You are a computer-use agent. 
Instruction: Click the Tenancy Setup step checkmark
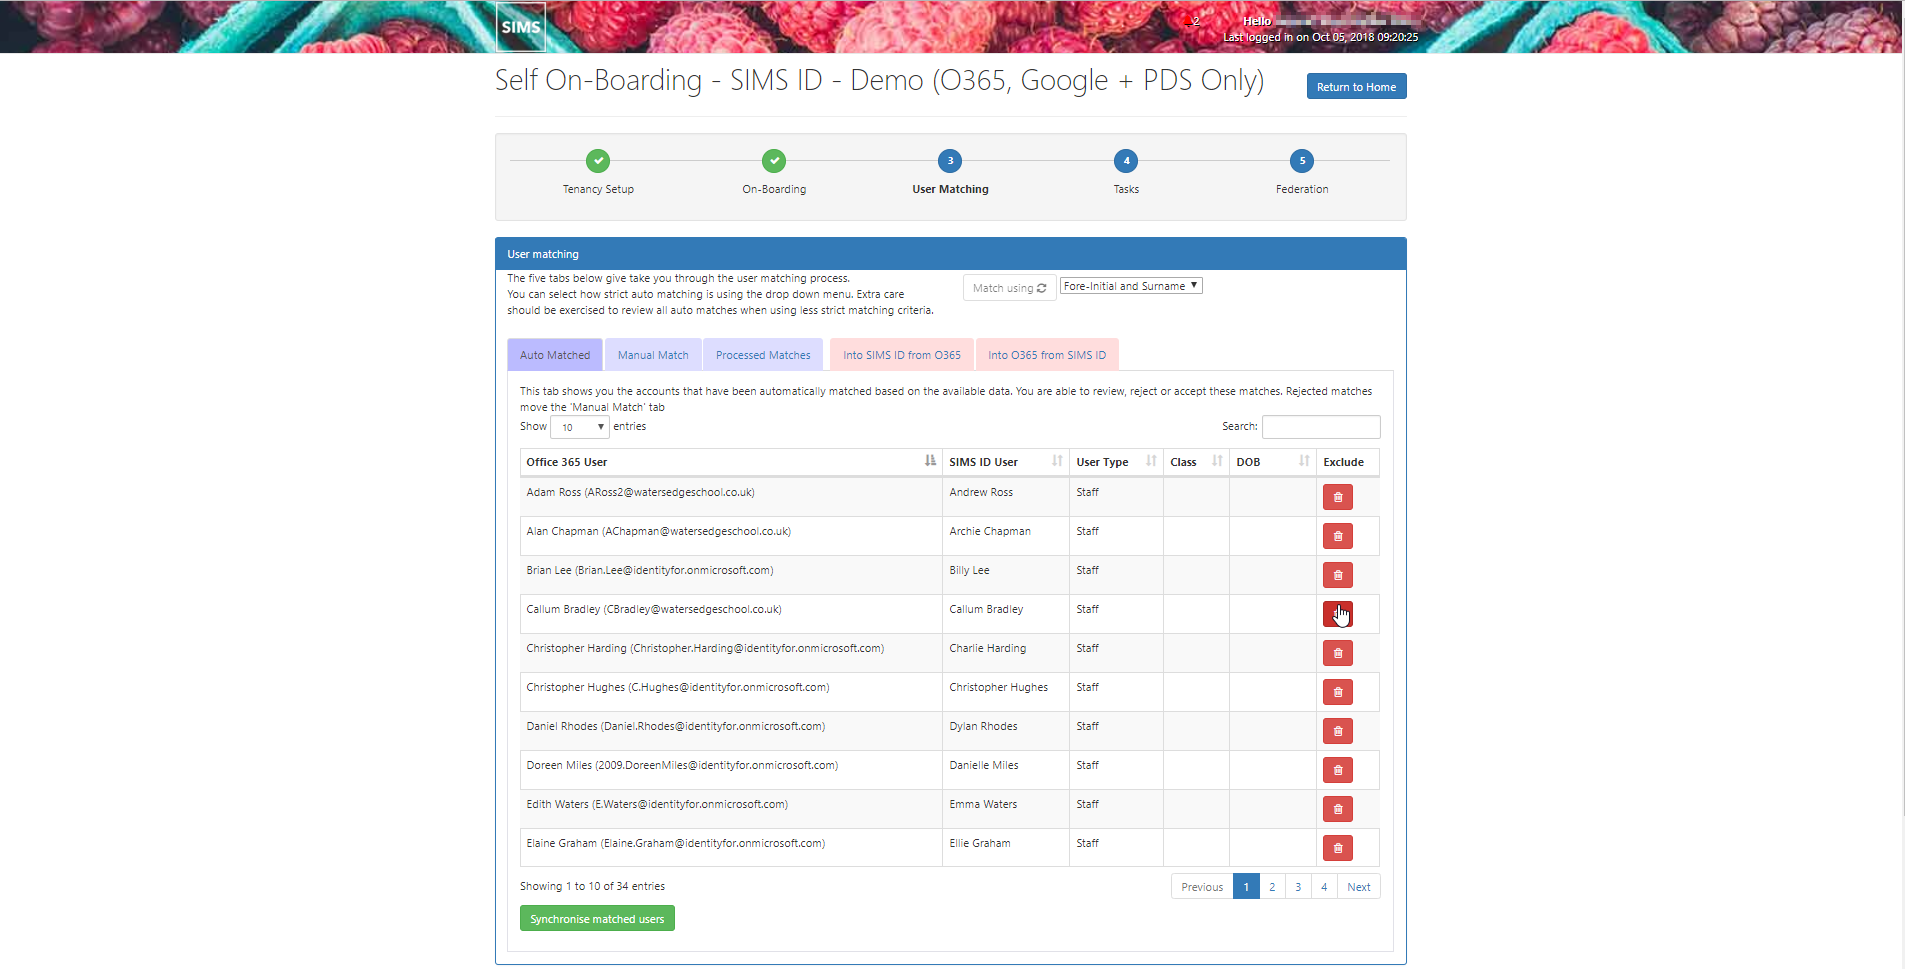(x=598, y=161)
